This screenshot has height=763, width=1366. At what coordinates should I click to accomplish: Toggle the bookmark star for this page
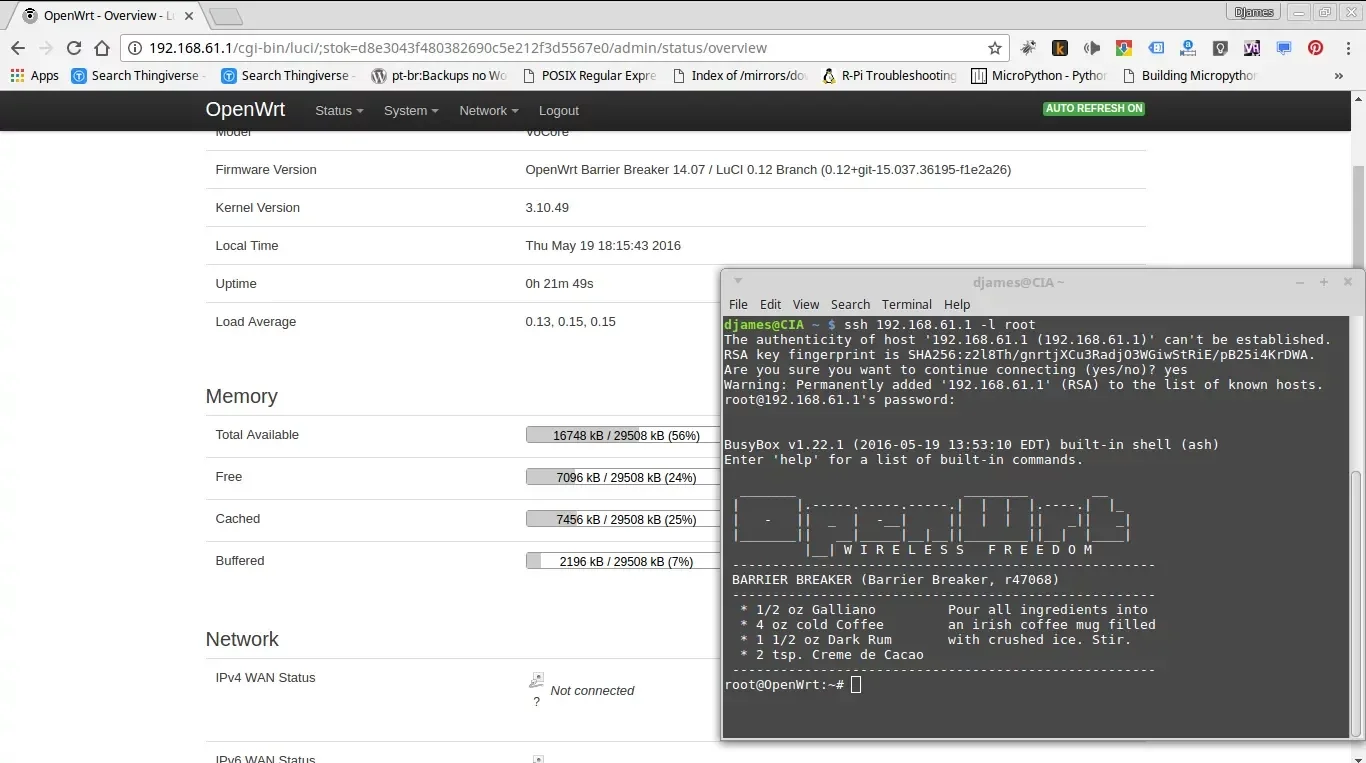coord(995,48)
